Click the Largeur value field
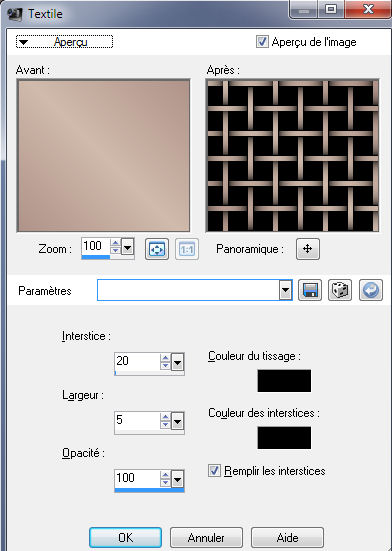Image resolution: width=392 pixels, height=551 pixels. pyautogui.click(x=137, y=421)
